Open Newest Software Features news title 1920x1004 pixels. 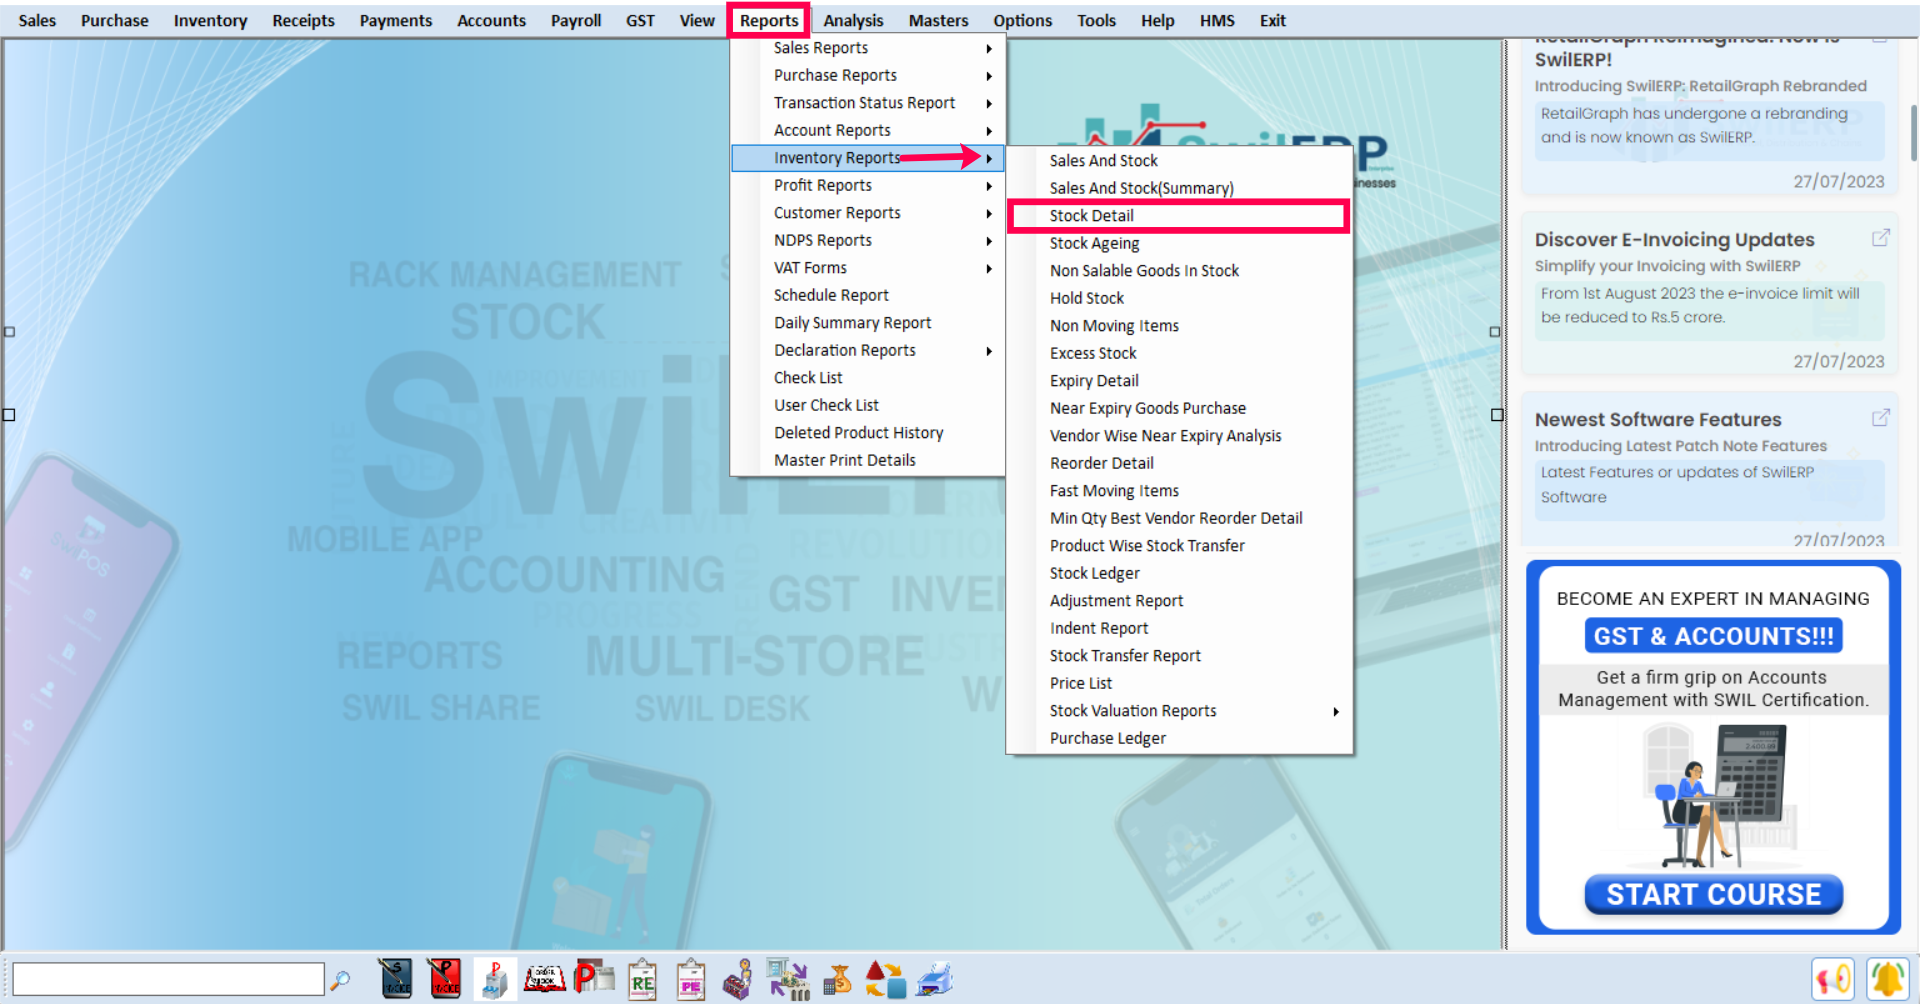[x=1658, y=420]
